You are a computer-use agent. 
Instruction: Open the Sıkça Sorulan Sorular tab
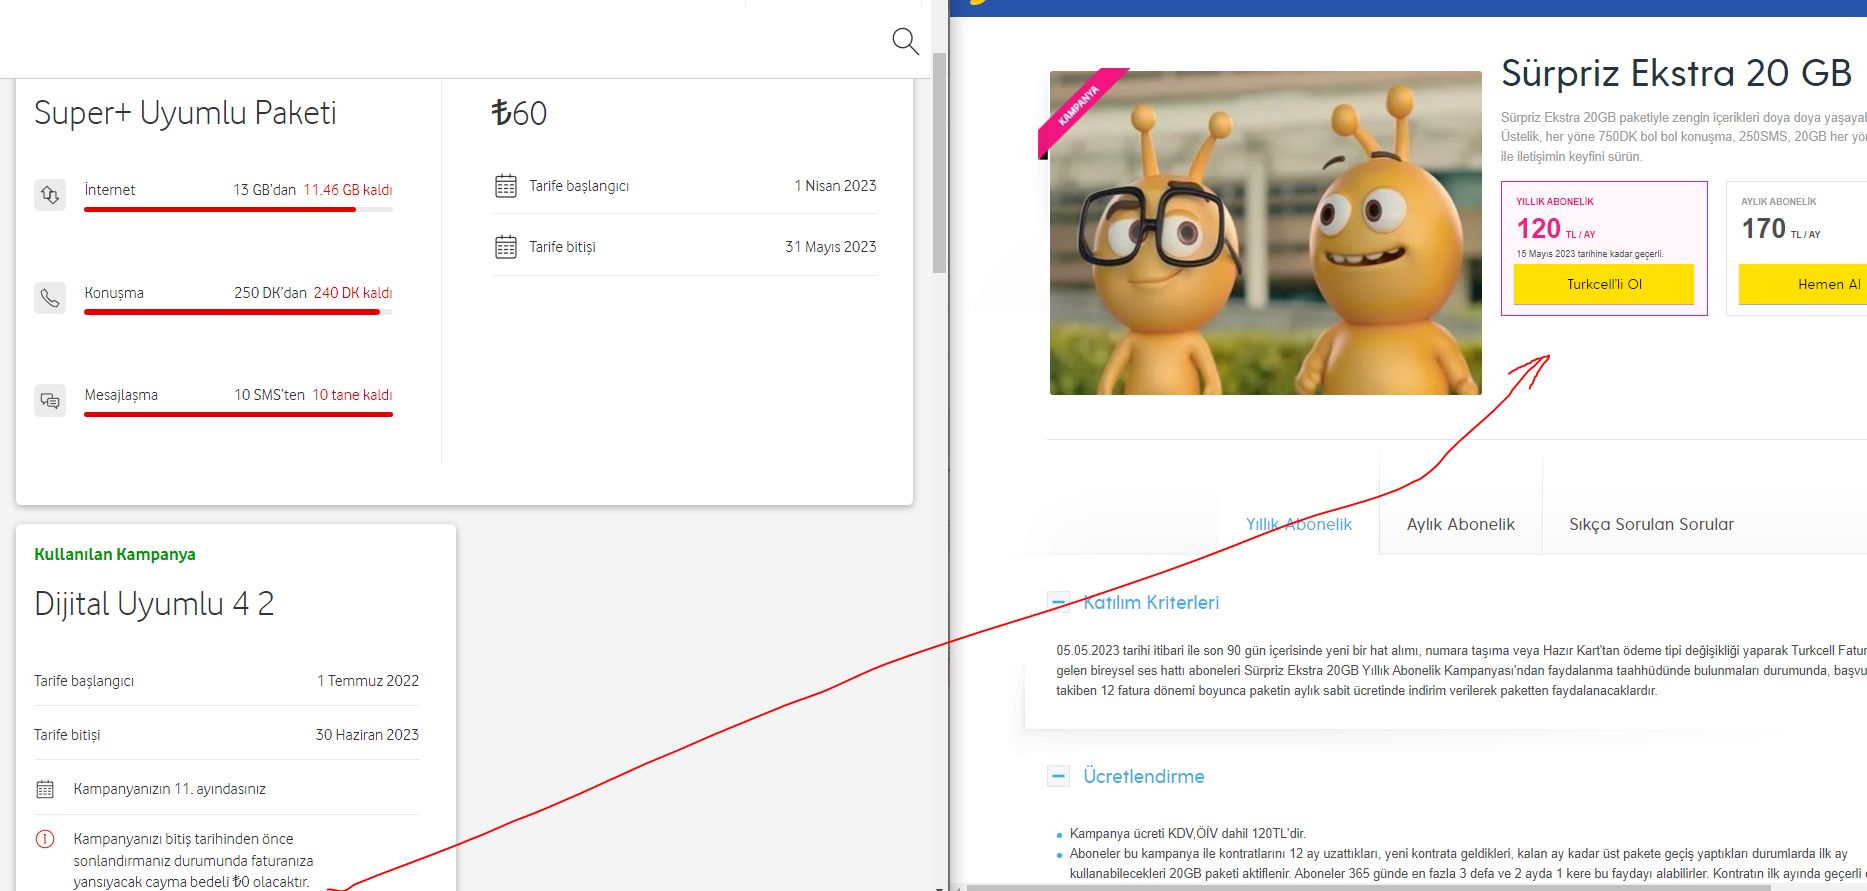pyautogui.click(x=1651, y=524)
